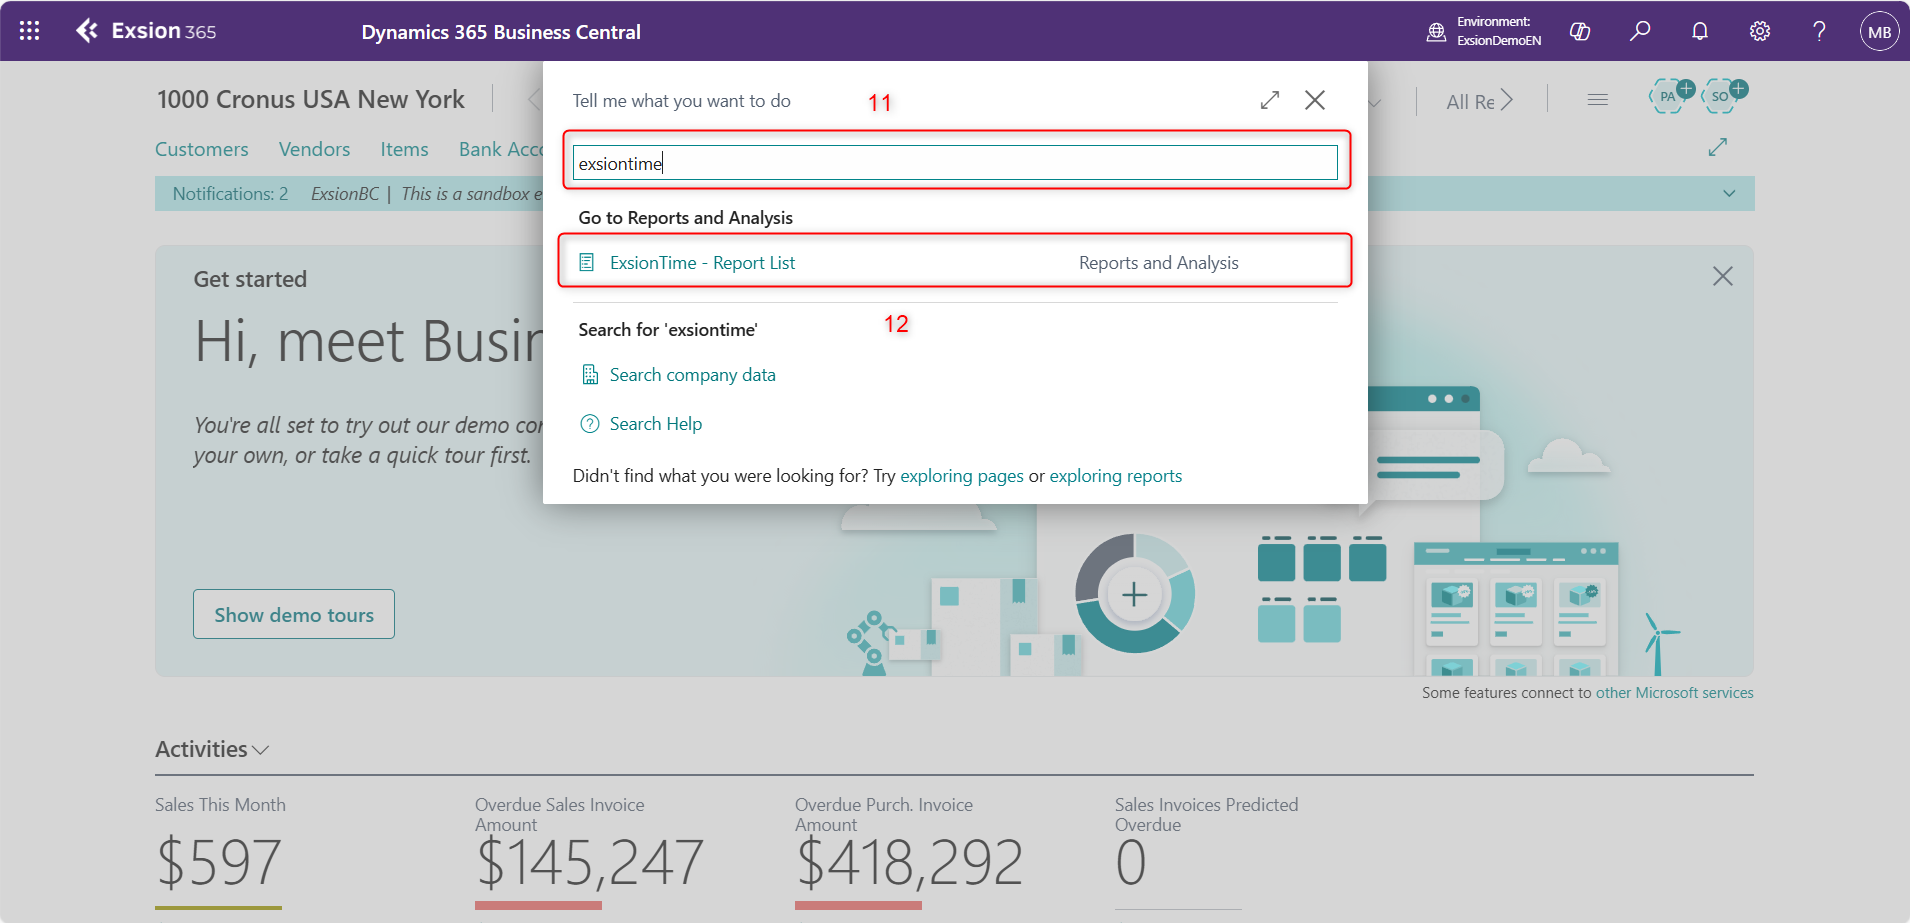The width and height of the screenshot is (1910, 923).
Task: Open the notifications bell
Action: point(1700,31)
